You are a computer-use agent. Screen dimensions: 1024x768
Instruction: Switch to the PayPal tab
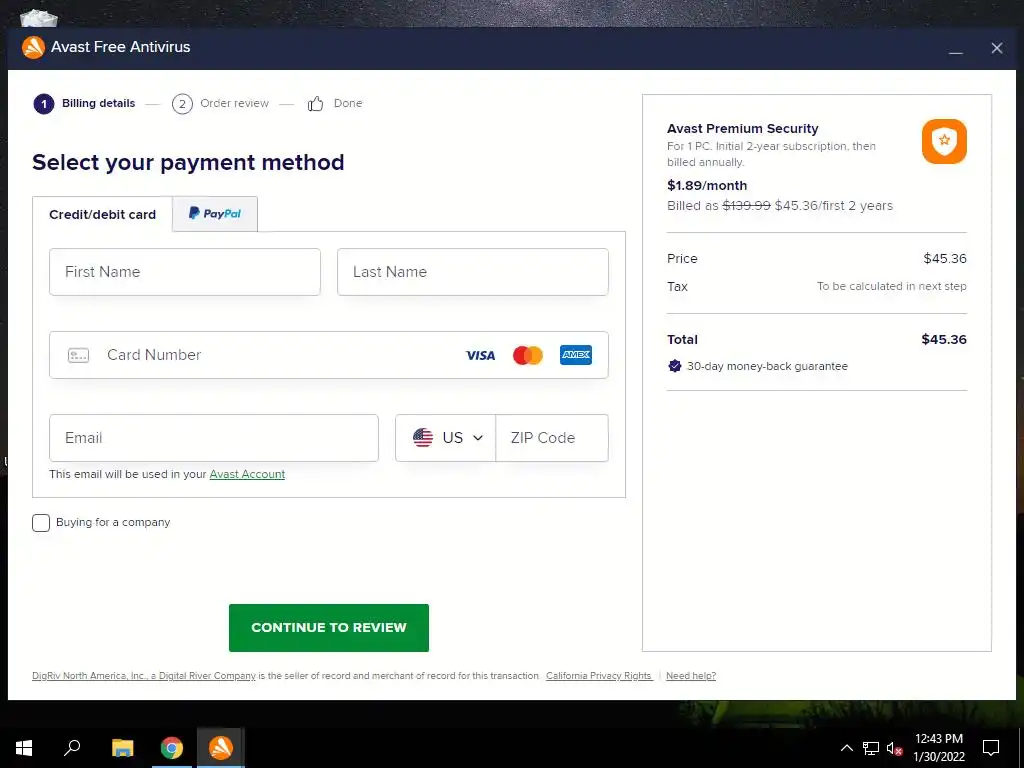pyautogui.click(x=215, y=214)
